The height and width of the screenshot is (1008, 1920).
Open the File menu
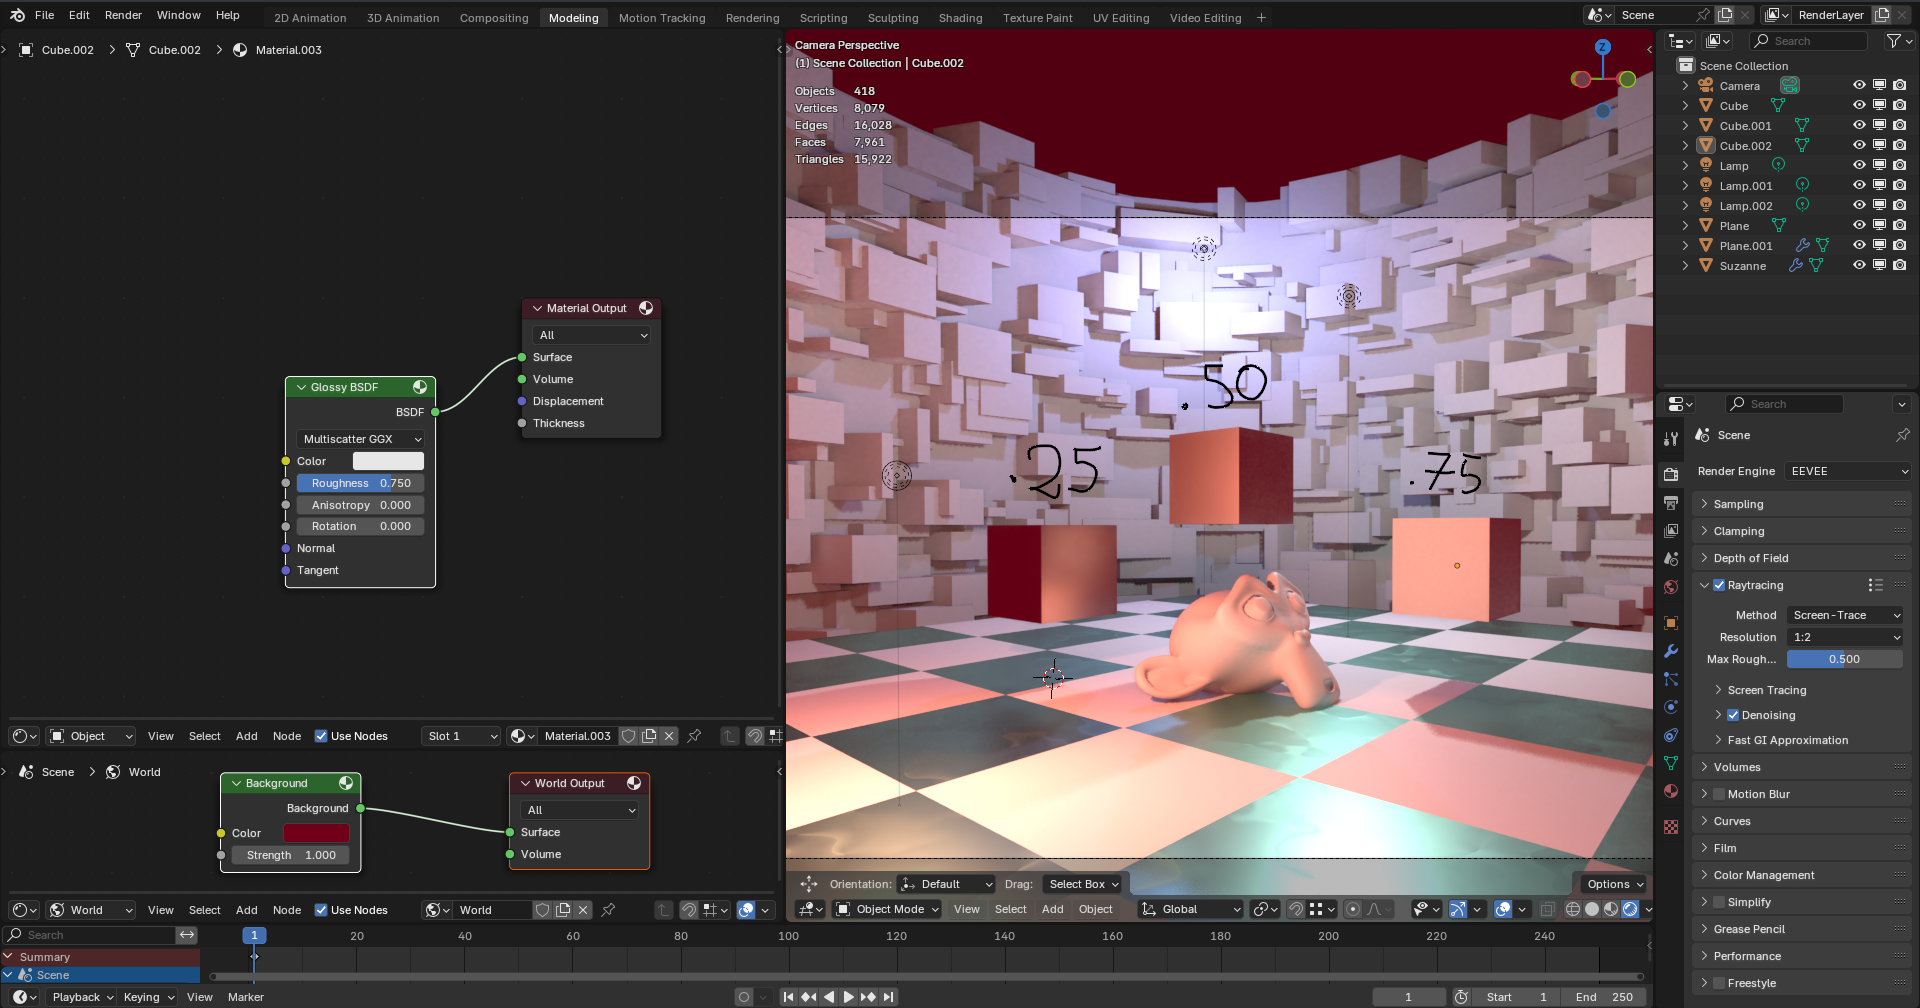(44, 15)
